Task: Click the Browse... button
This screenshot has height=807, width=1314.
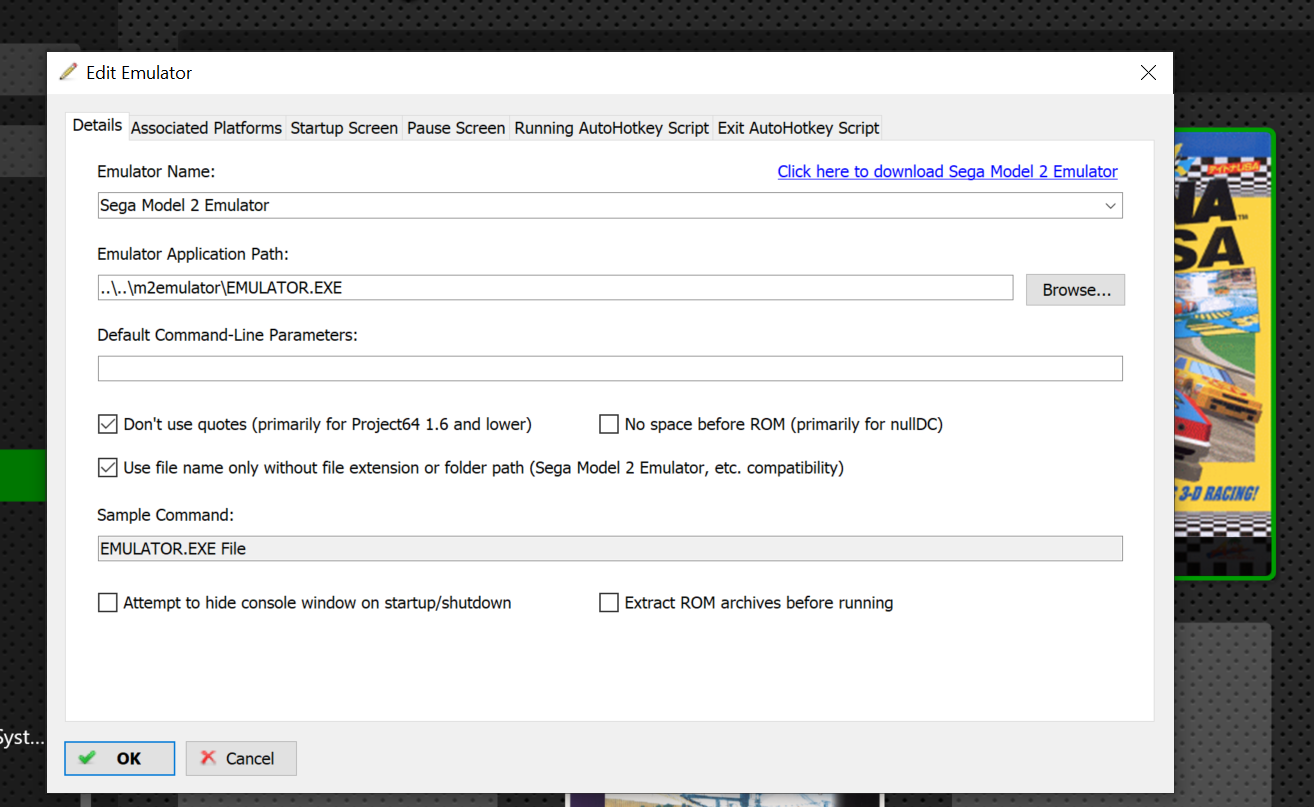Action: (x=1076, y=290)
